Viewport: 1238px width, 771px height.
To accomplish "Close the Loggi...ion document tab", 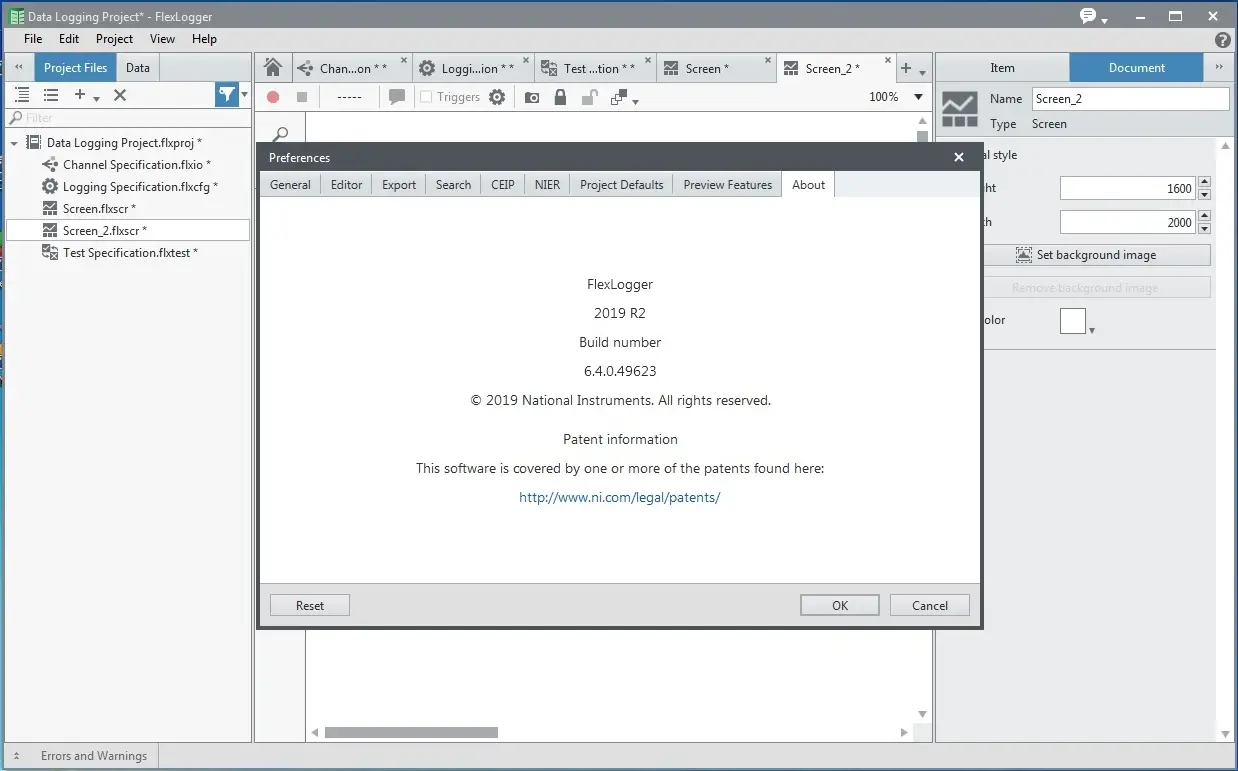I will [526, 61].
